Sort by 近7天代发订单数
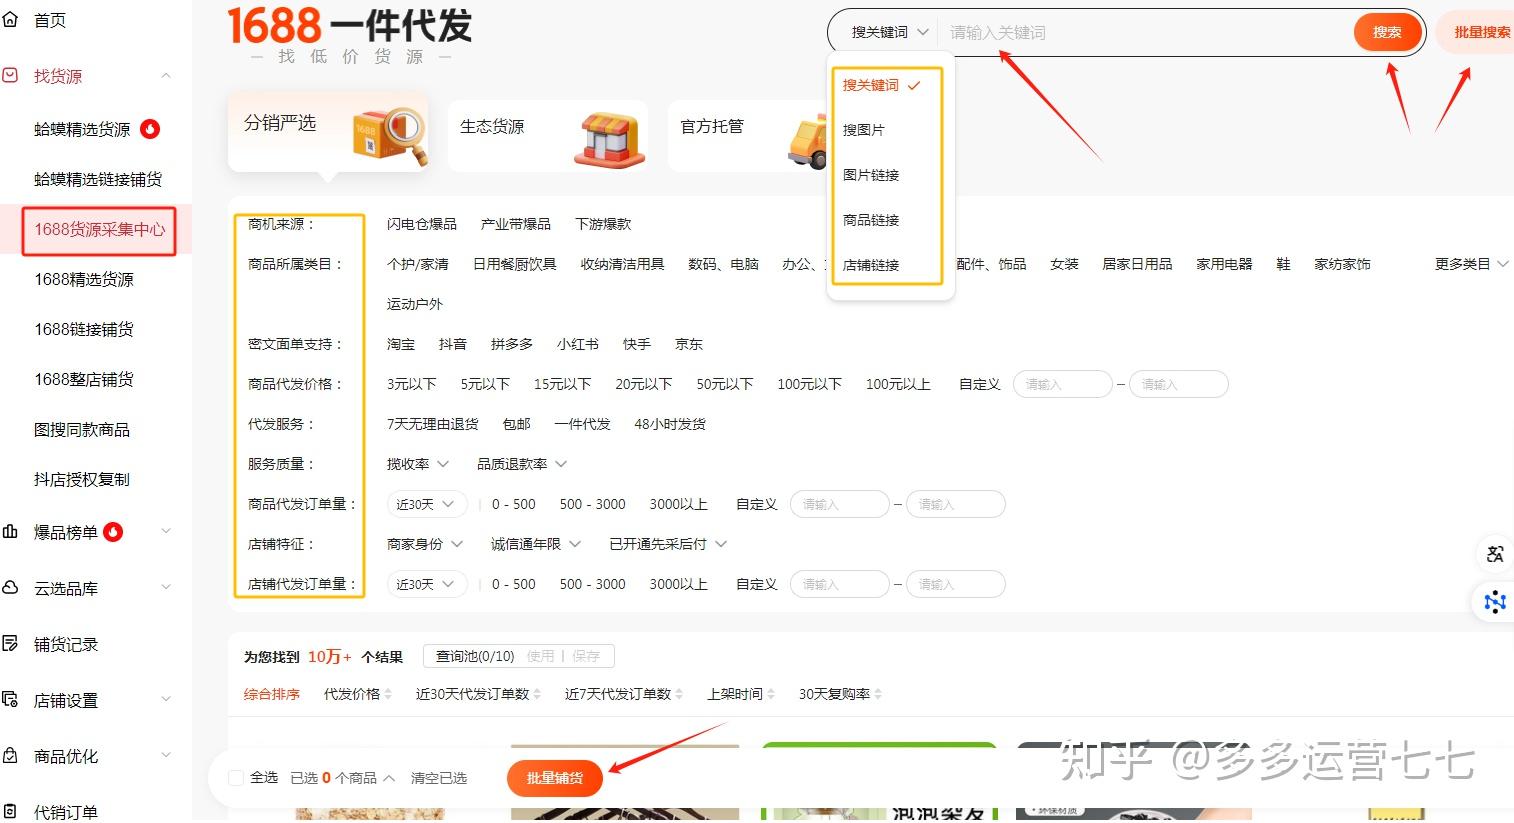1514x823 pixels. pos(623,694)
